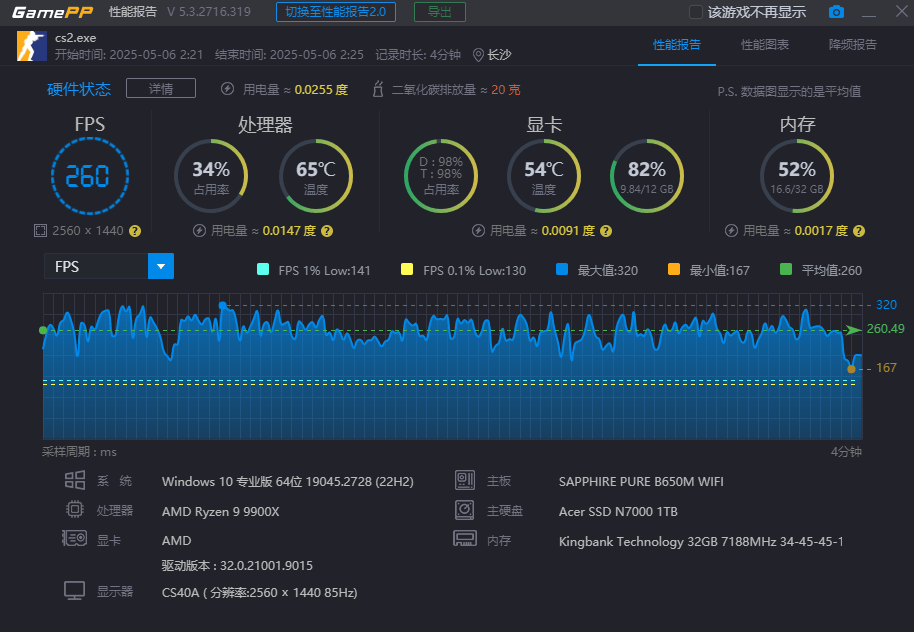Open help icon next to 2560 x 1440
914x632 pixels.
(x=135, y=231)
